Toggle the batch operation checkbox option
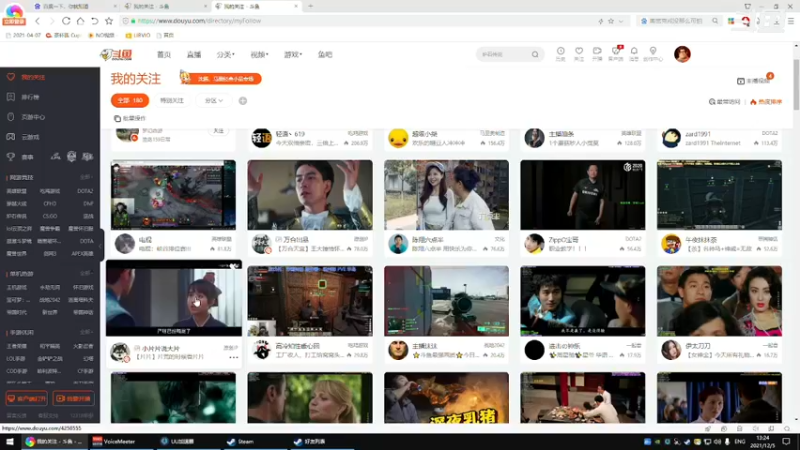Image resolution: width=800 pixels, height=450 pixels. click(130, 118)
